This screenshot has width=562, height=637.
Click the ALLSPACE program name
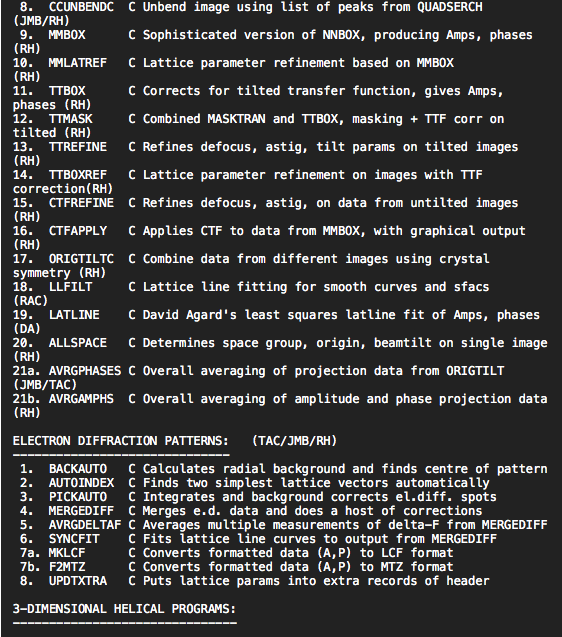coord(78,343)
